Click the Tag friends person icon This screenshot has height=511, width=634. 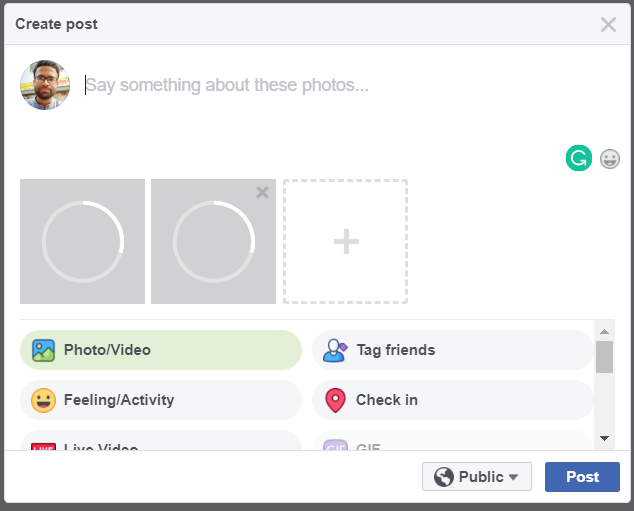pyautogui.click(x=335, y=350)
